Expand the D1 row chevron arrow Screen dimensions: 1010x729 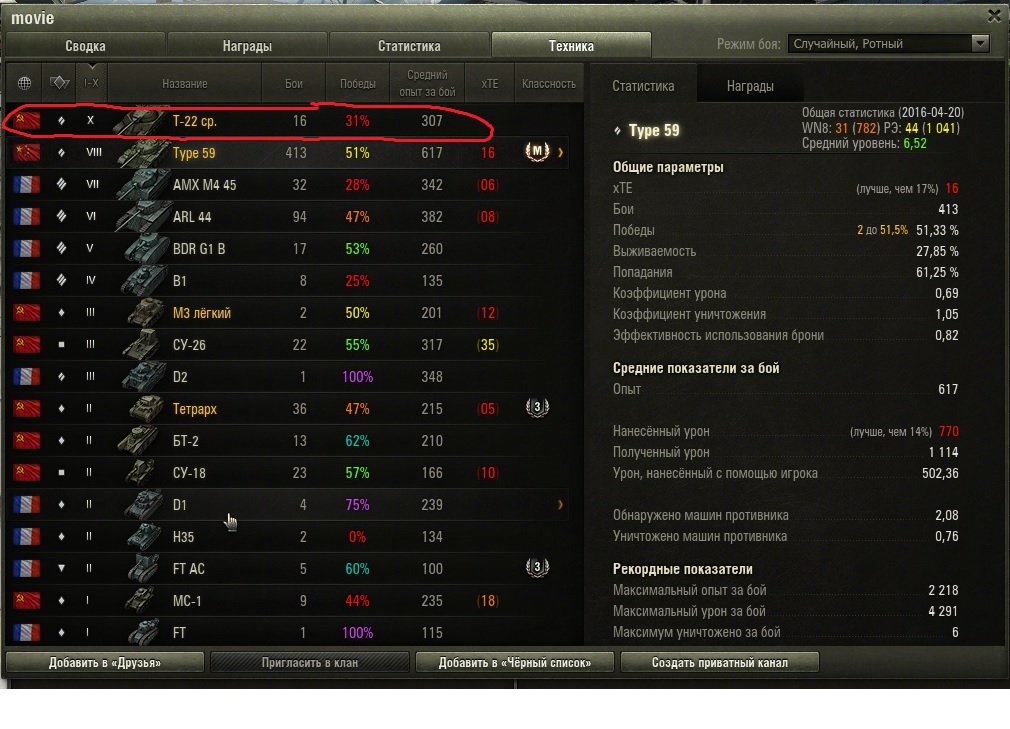pyautogui.click(x=560, y=504)
